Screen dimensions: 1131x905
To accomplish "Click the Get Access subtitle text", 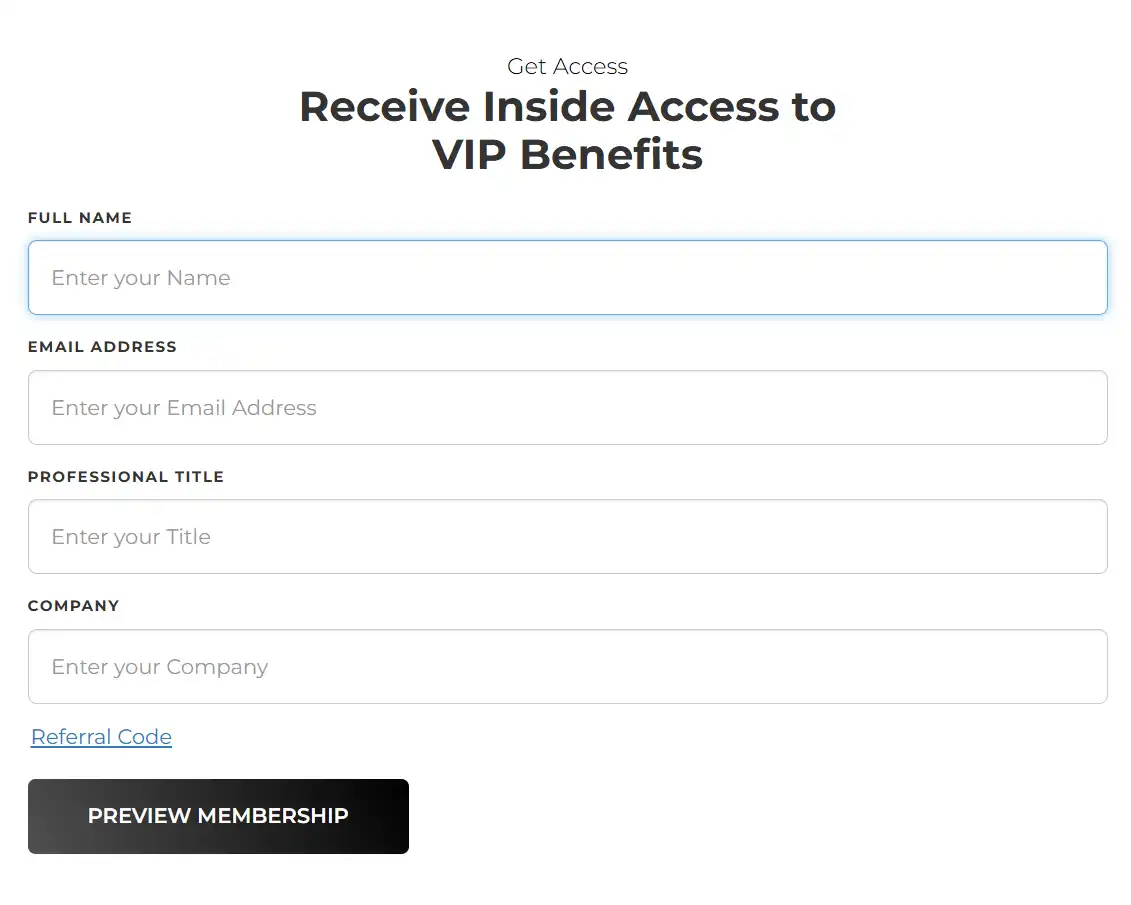I will [567, 67].
